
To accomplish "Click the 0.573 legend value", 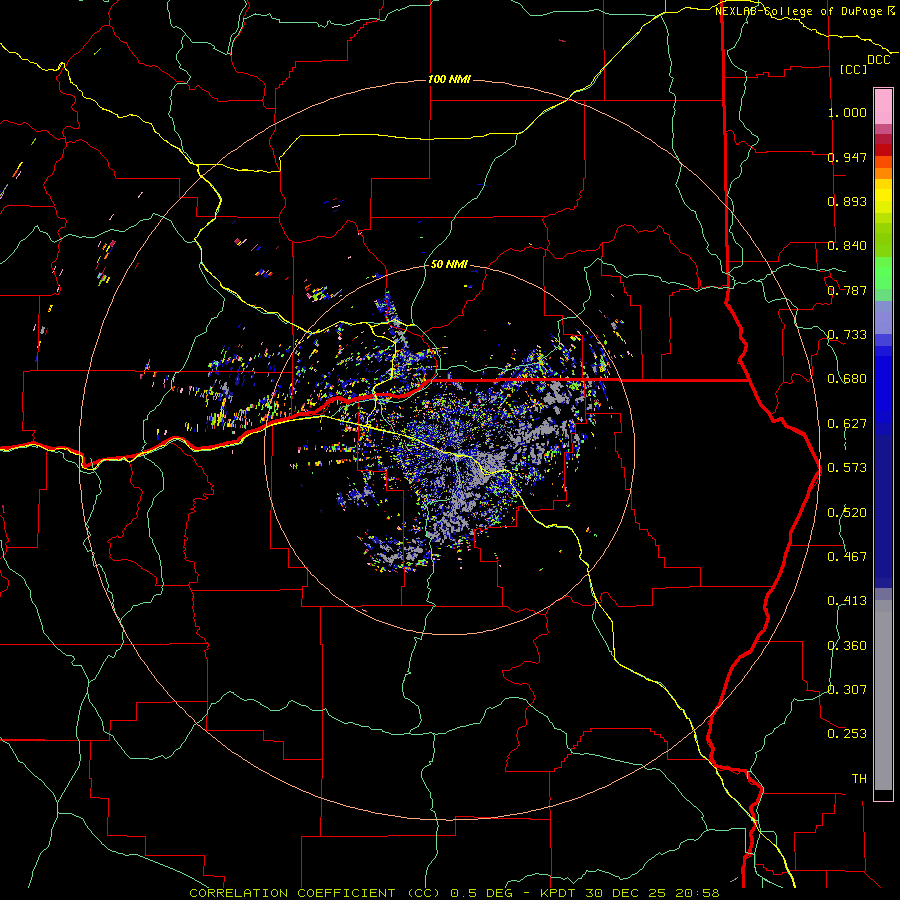I will point(847,468).
